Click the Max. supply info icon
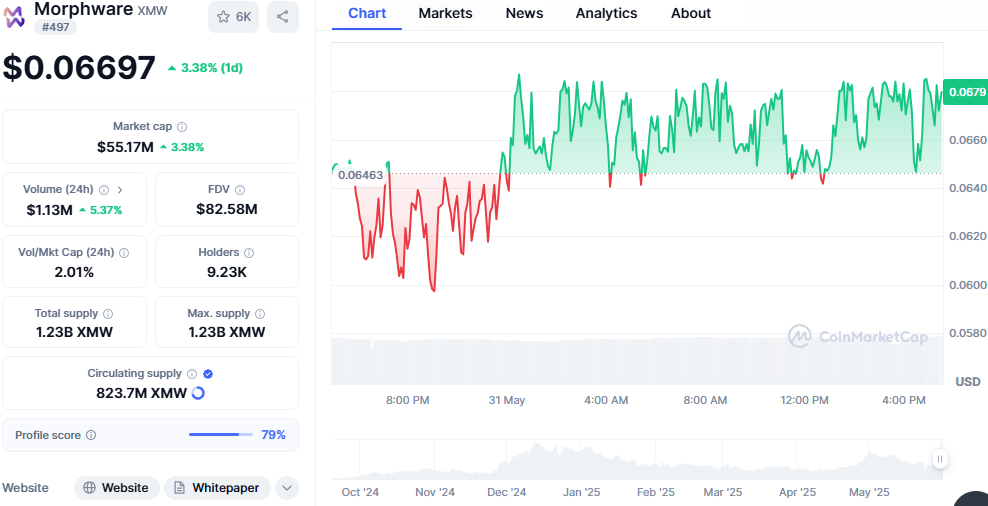The height and width of the screenshot is (506, 988). click(x=260, y=314)
